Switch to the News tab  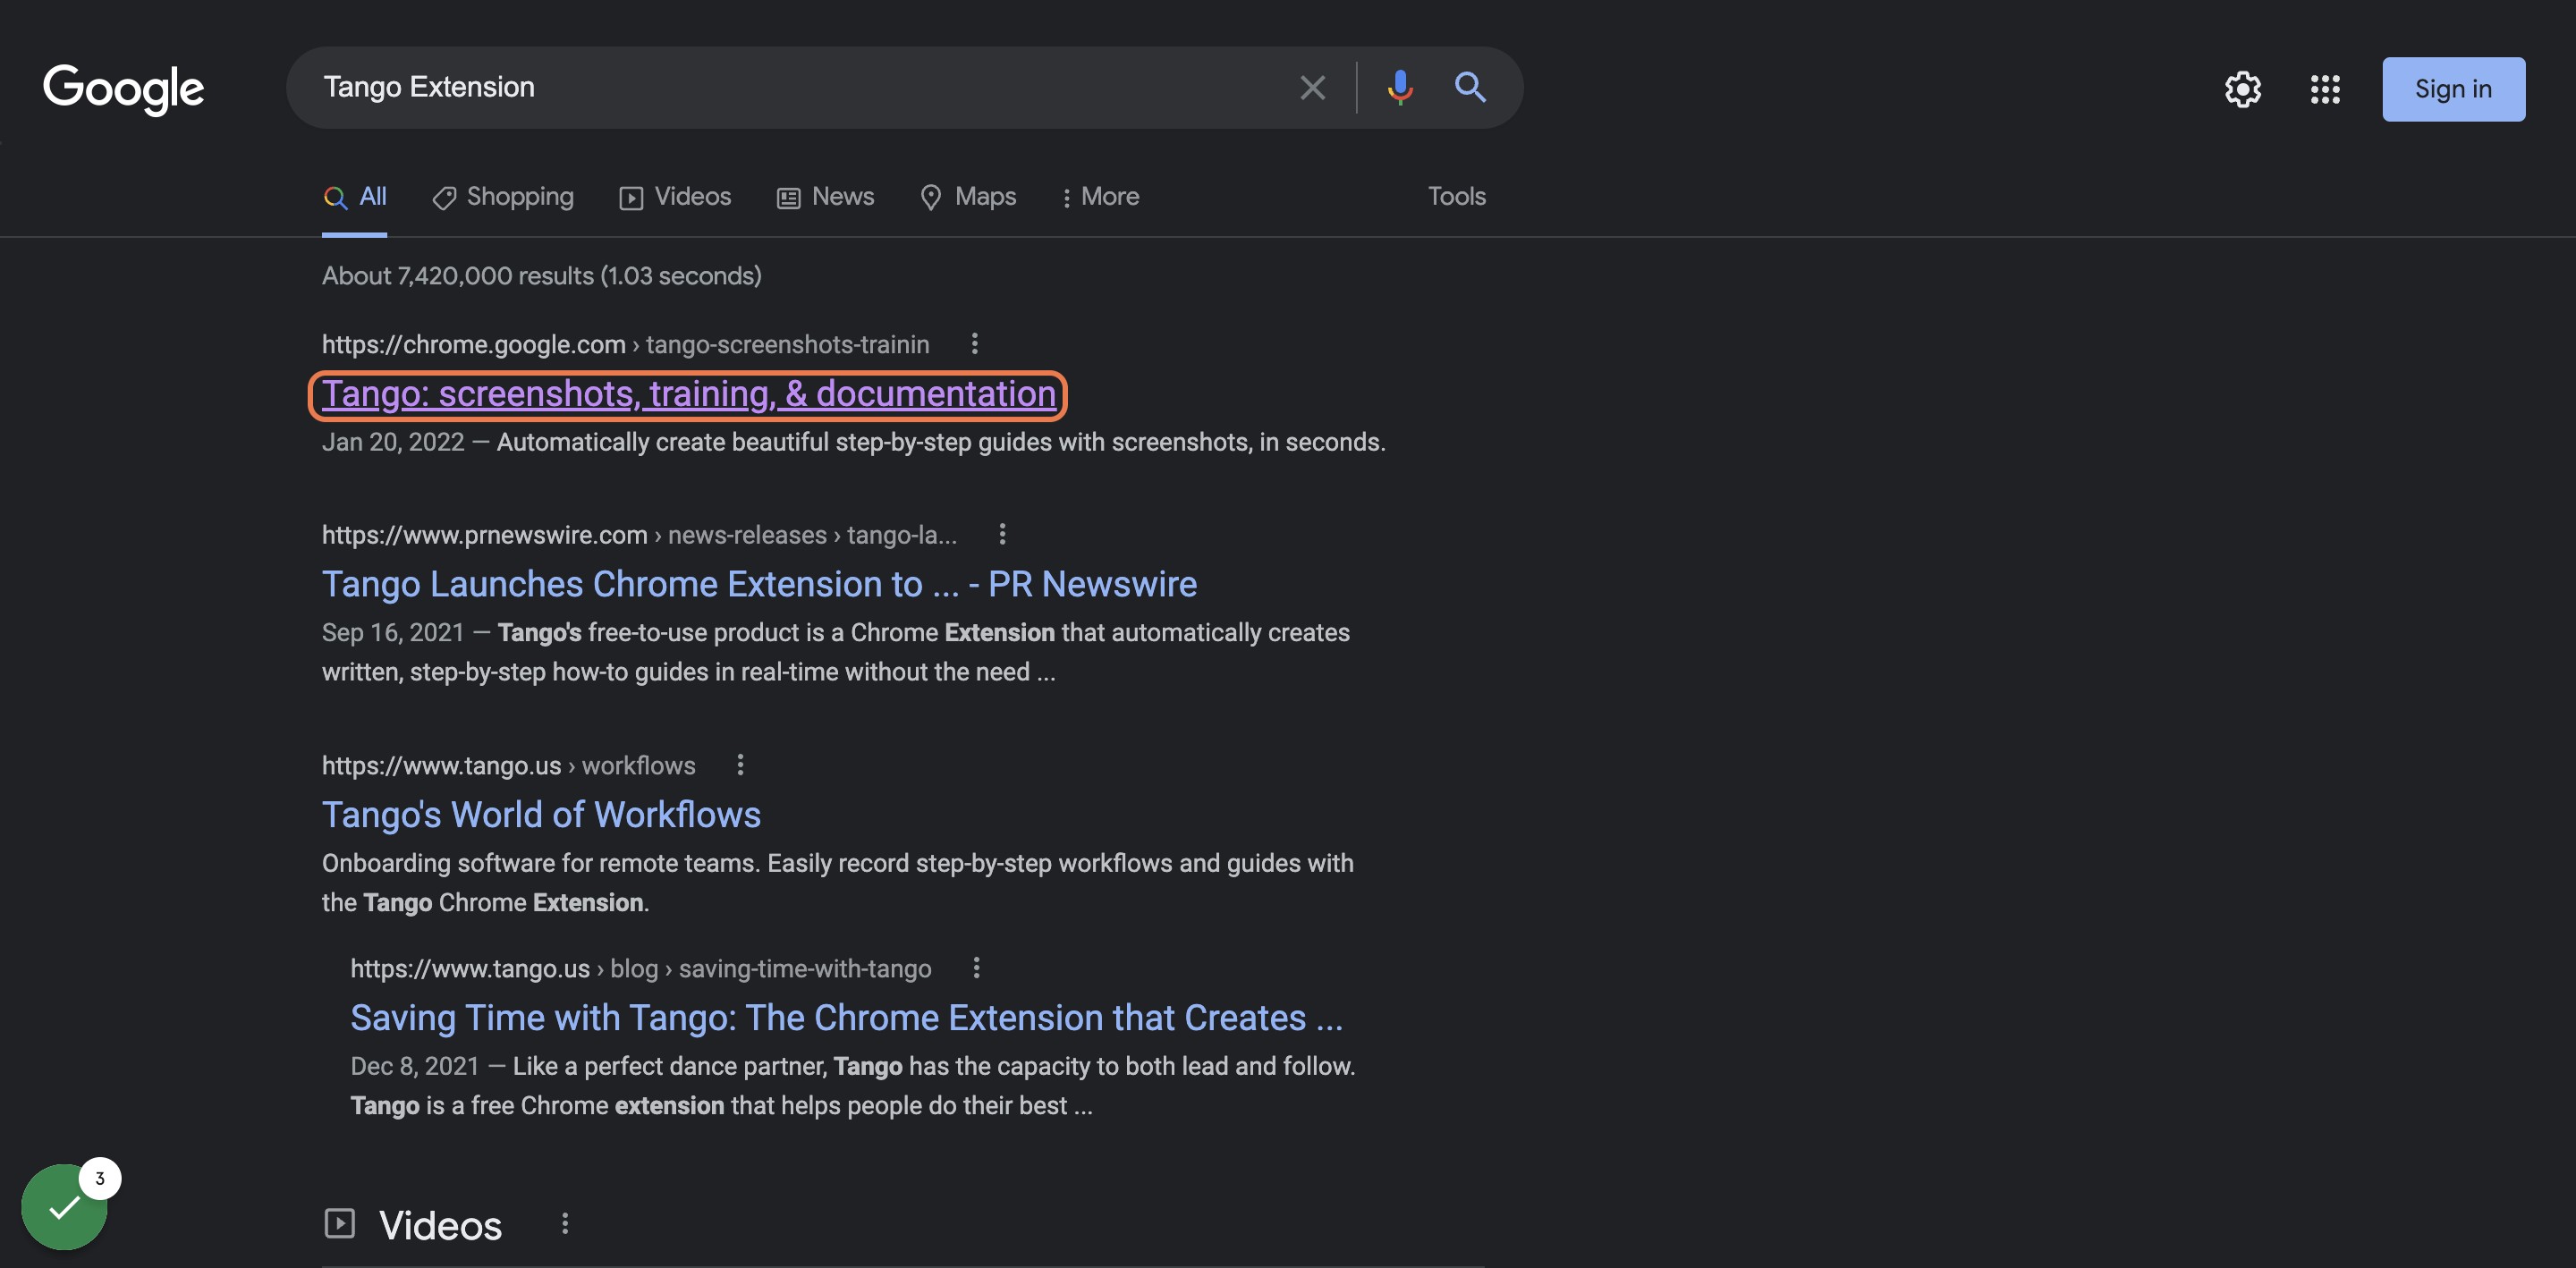click(825, 197)
